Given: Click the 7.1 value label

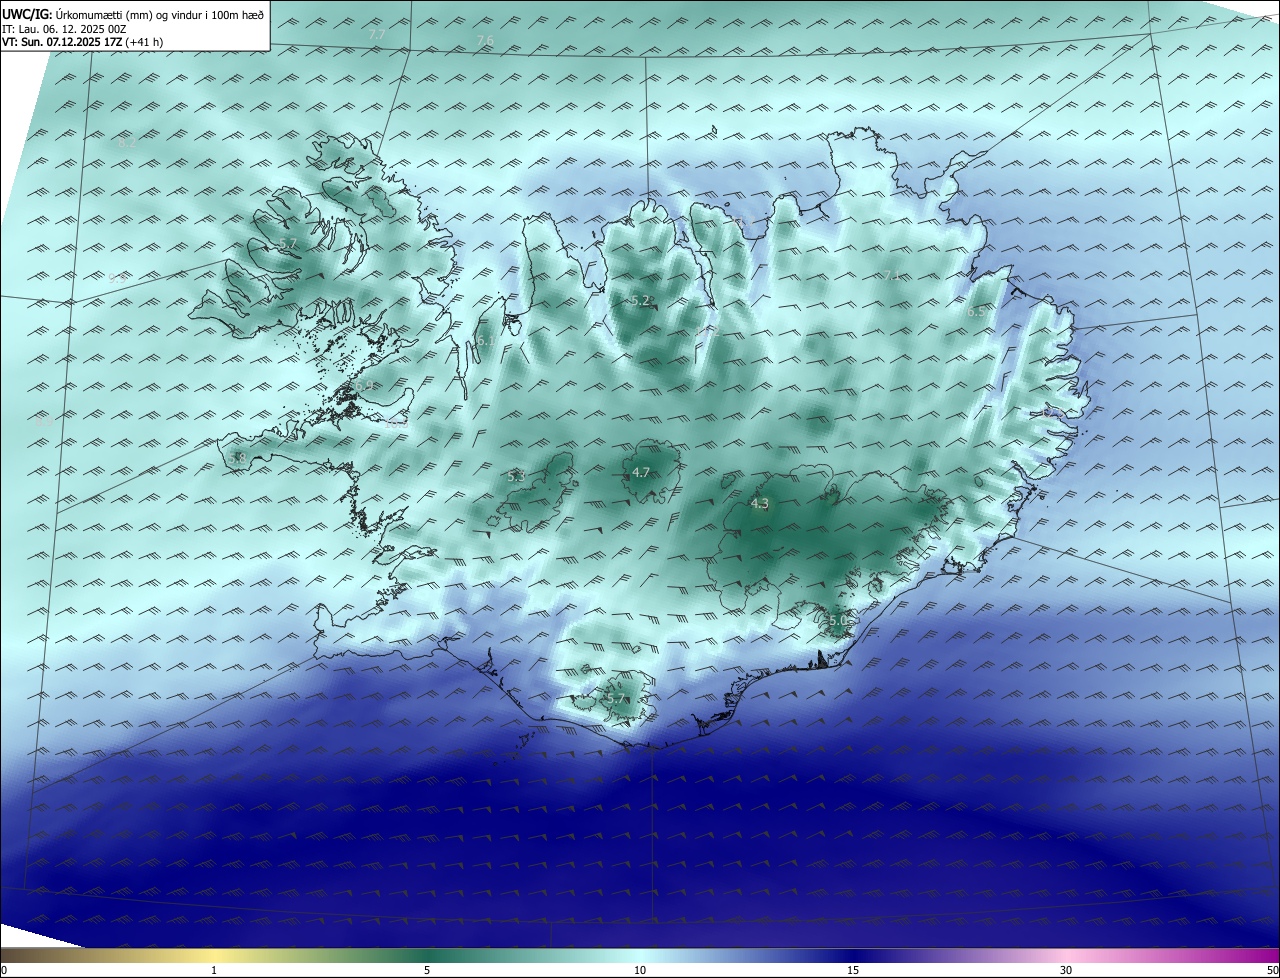Looking at the screenshot, I should [x=892, y=275].
